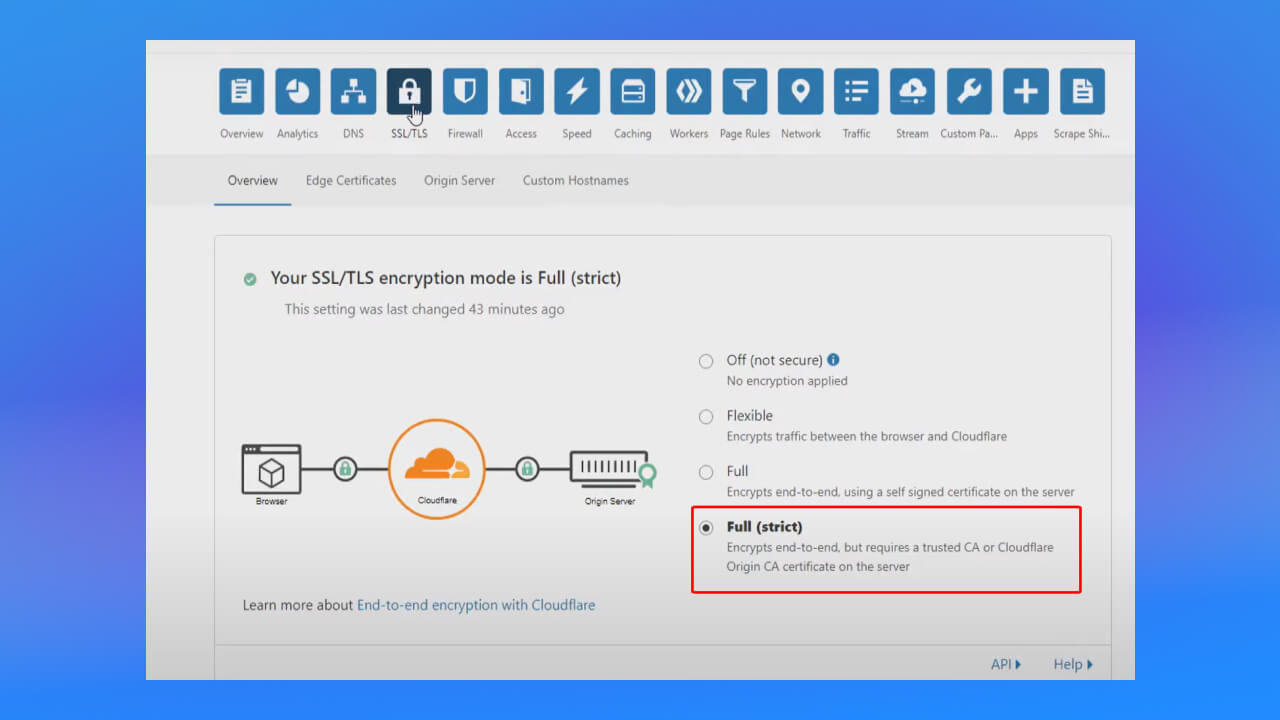This screenshot has height=720, width=1280.
Task: Open the Caching drive icon
Action: [x=633, y=92]
